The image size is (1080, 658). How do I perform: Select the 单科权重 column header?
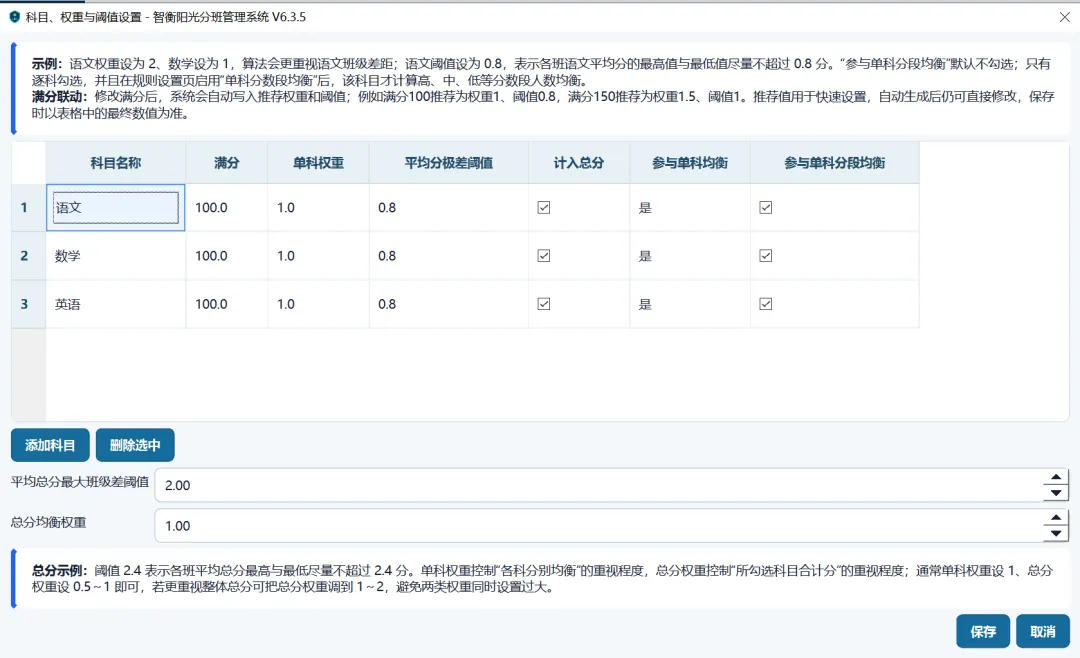pyautogui.click(x=318, y=163)
